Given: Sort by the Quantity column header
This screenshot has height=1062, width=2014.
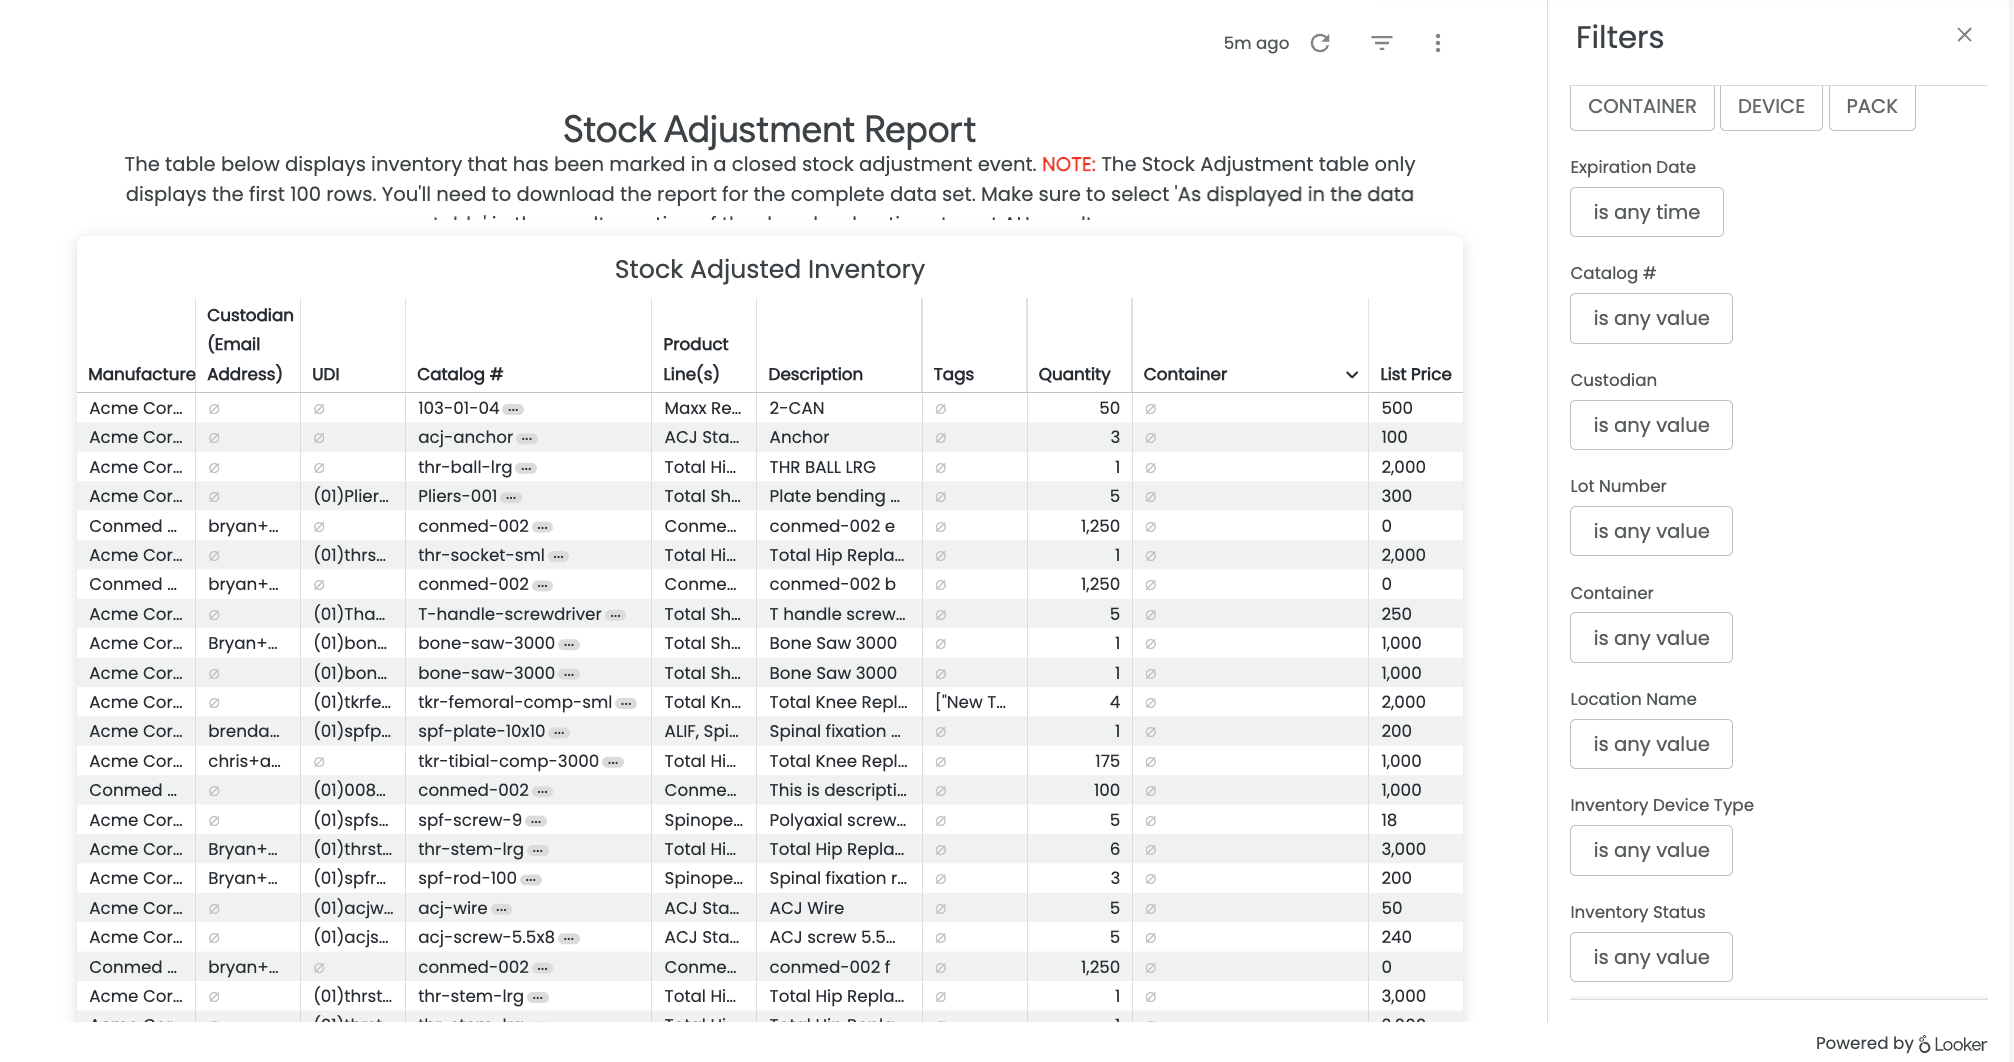Looking at the screenshot, I should click(1073, 374).
